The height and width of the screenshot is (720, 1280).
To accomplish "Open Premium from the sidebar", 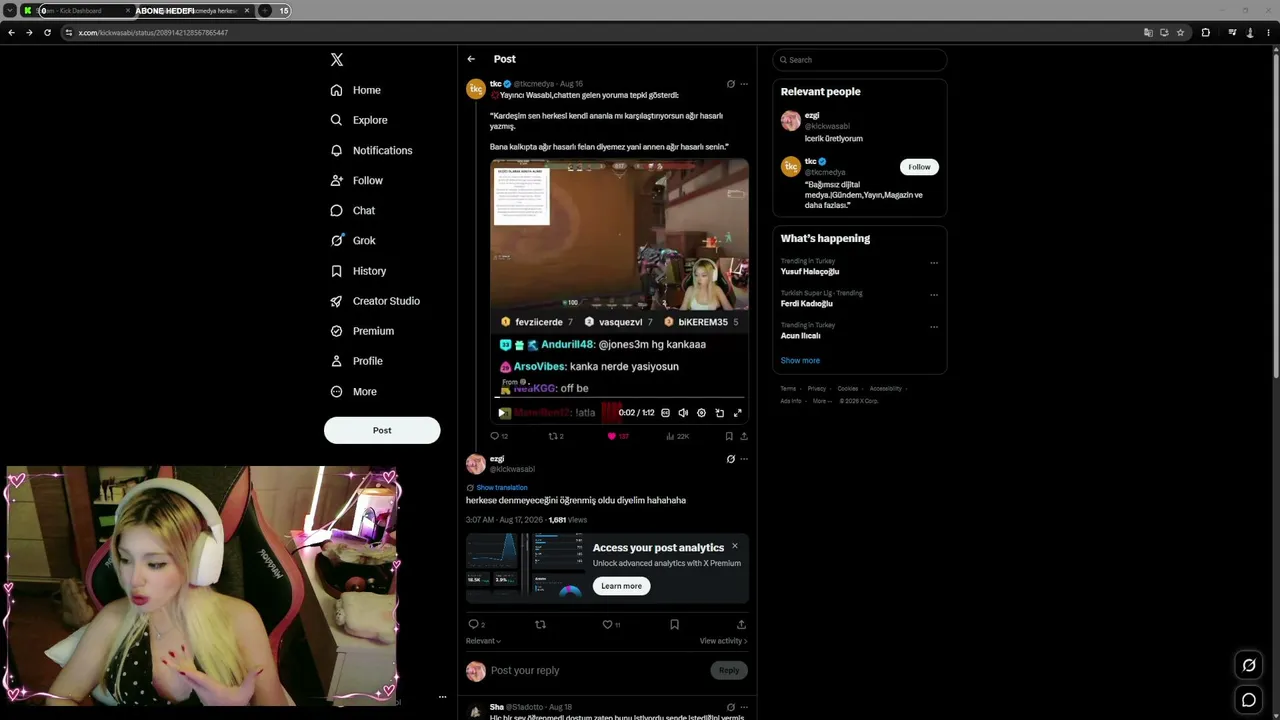I will [362, 331].
